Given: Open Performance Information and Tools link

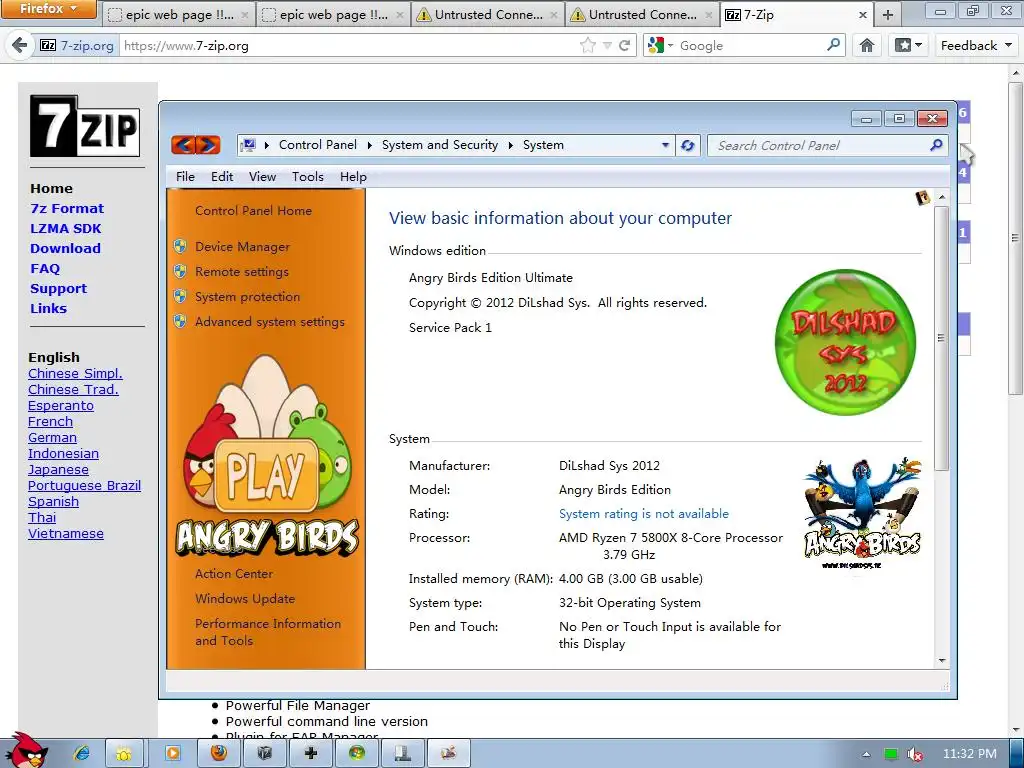Looking at the screenshot, I should click(268, 632).
